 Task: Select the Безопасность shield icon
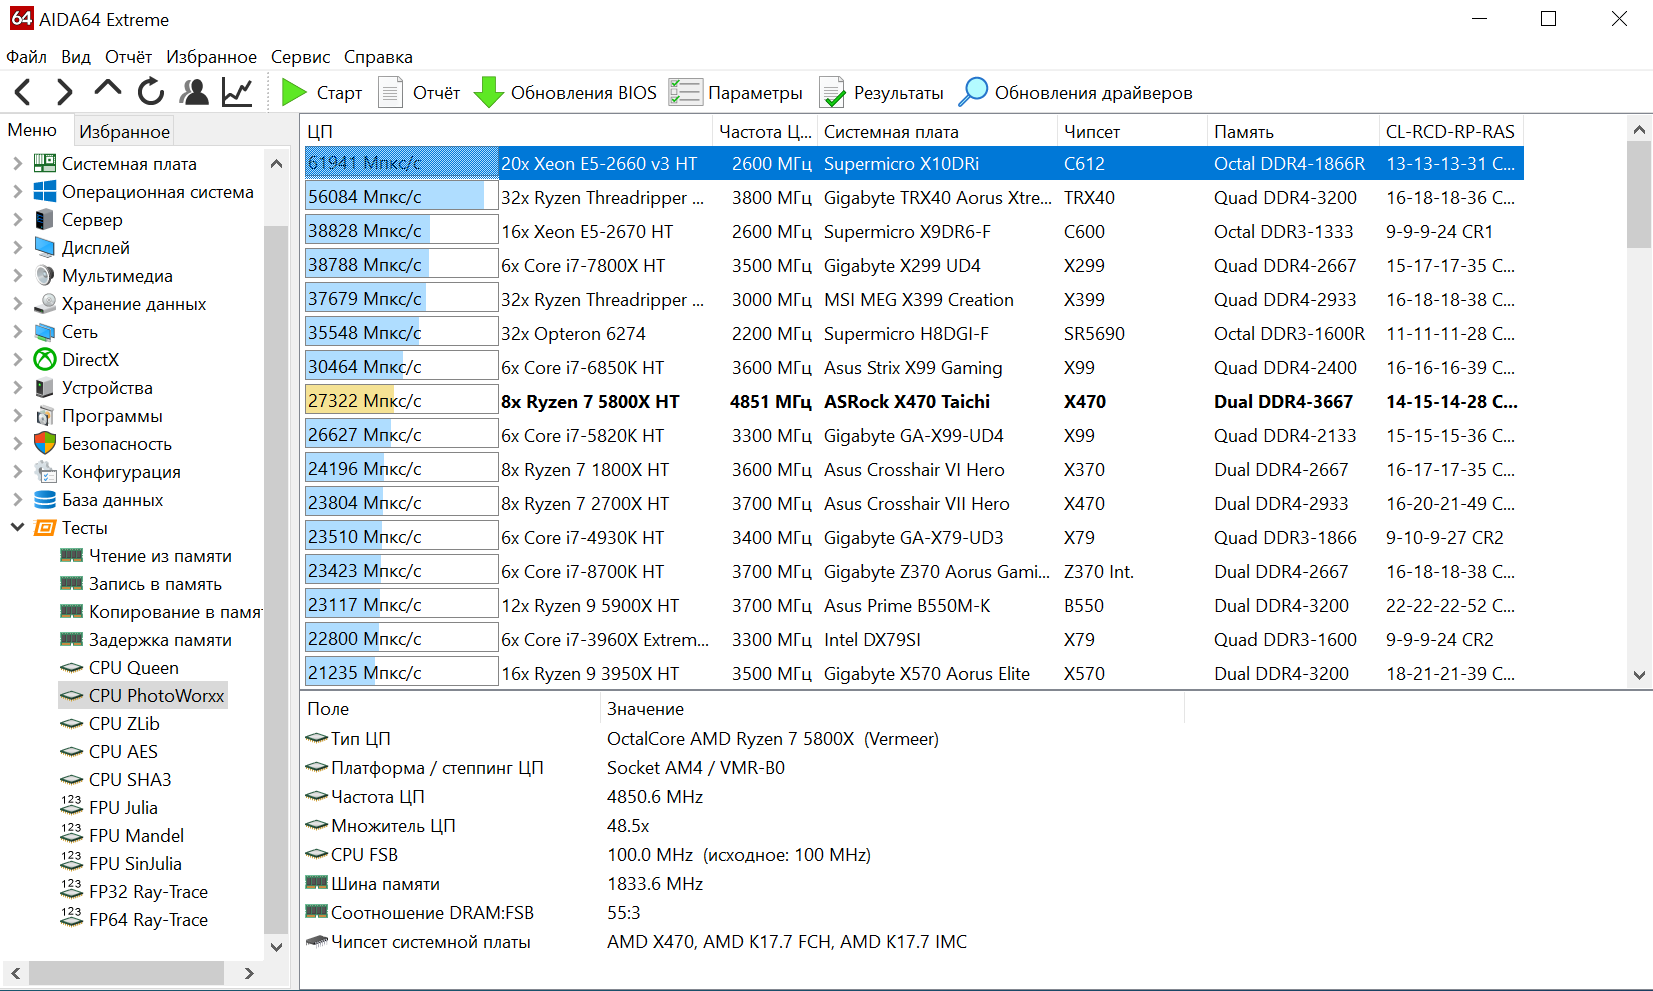[x=45, y=443]
